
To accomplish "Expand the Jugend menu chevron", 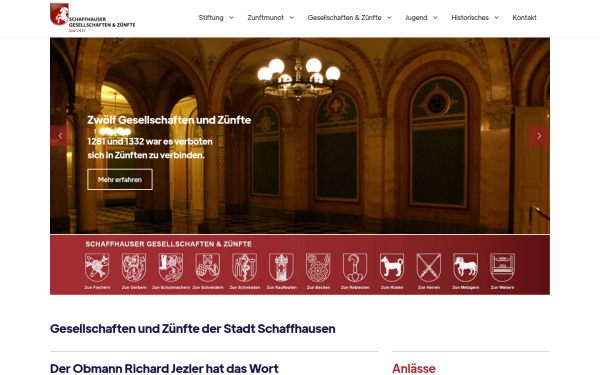I will coord(435,18).
